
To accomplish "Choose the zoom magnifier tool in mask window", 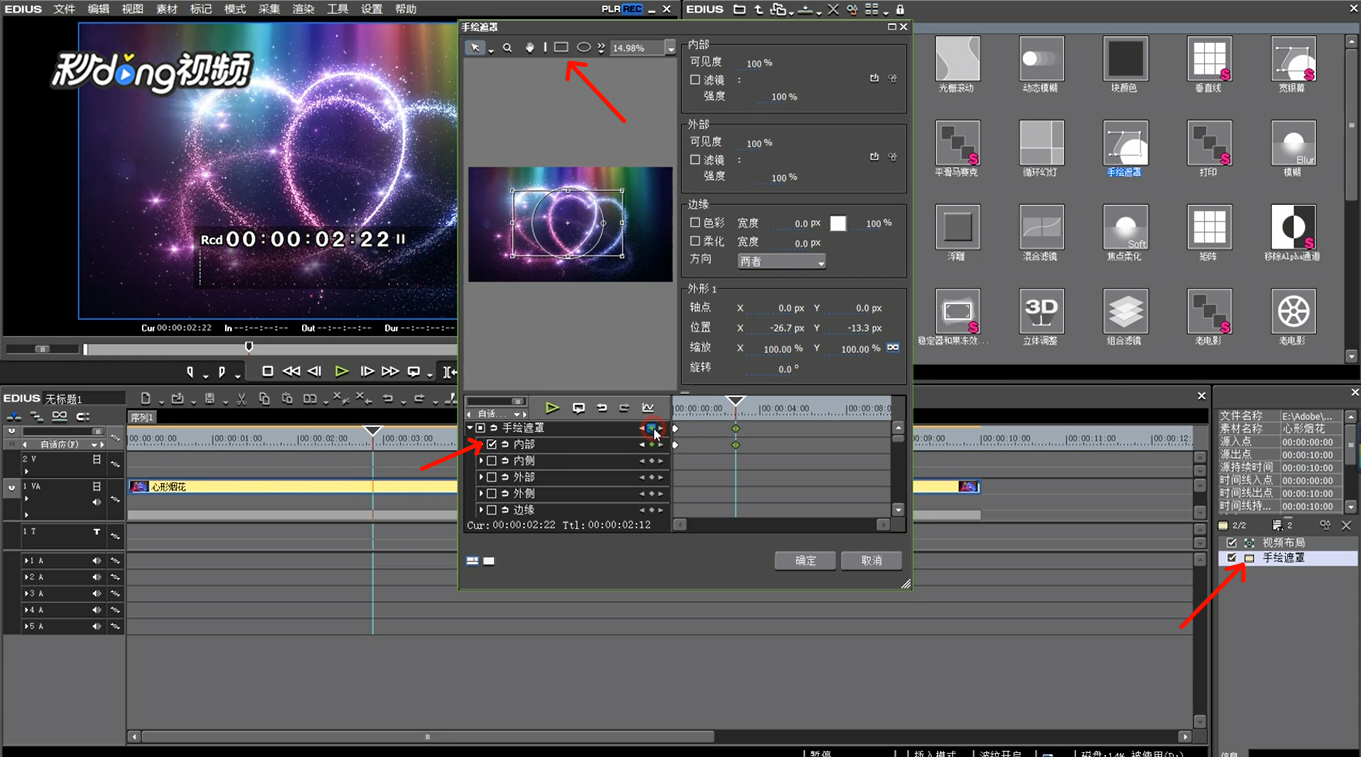I will point(508,48).
